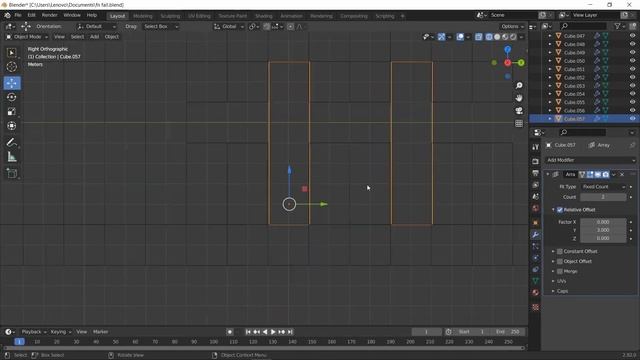Open the Physics properties tab
The height and width of the screenshot is (360, 640).
pyautogui.click(x=536, y=258)
